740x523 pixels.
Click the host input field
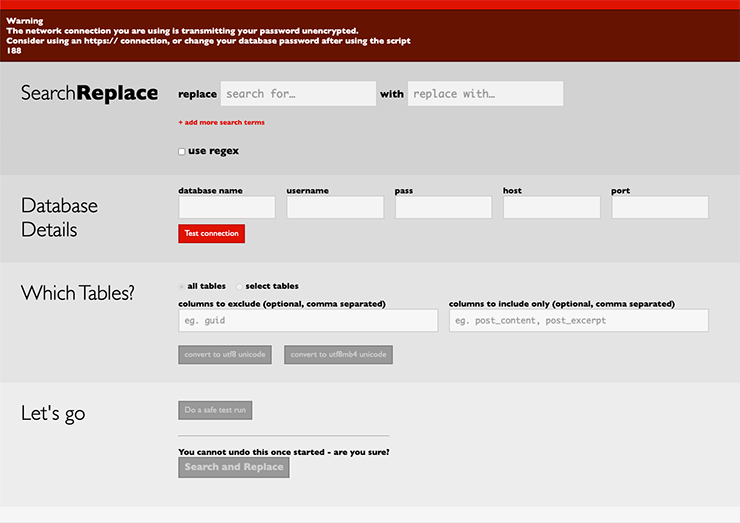click(551, 207)
